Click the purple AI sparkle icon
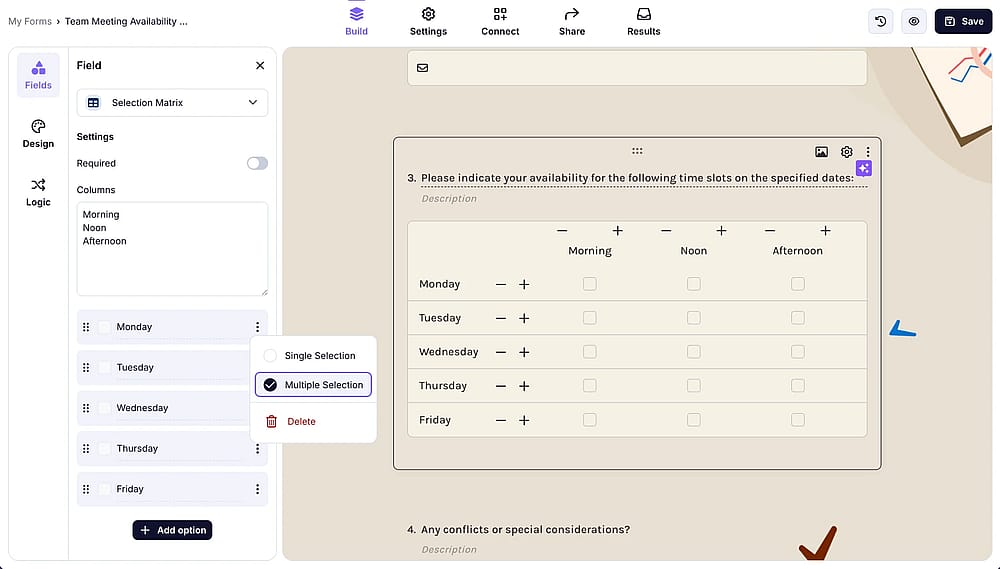 [864, 168]
